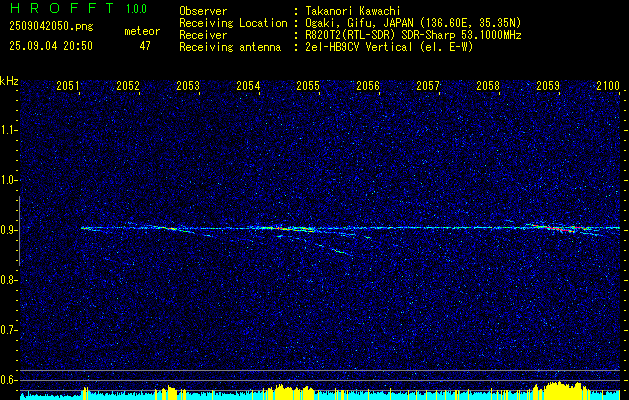Click the yellow power bars under 2059
This screenshot has height=400, width=629.
coord(560,389)
